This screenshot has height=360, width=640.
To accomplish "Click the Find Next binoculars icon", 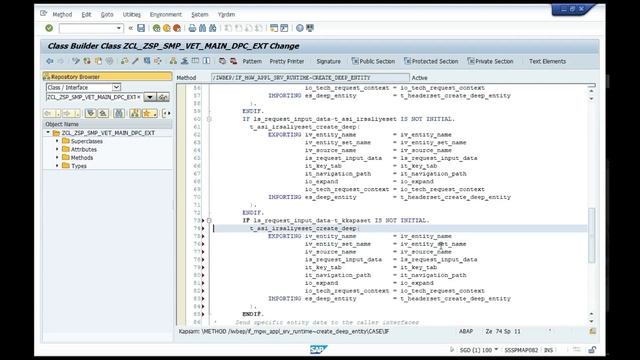I will point(213,28).
